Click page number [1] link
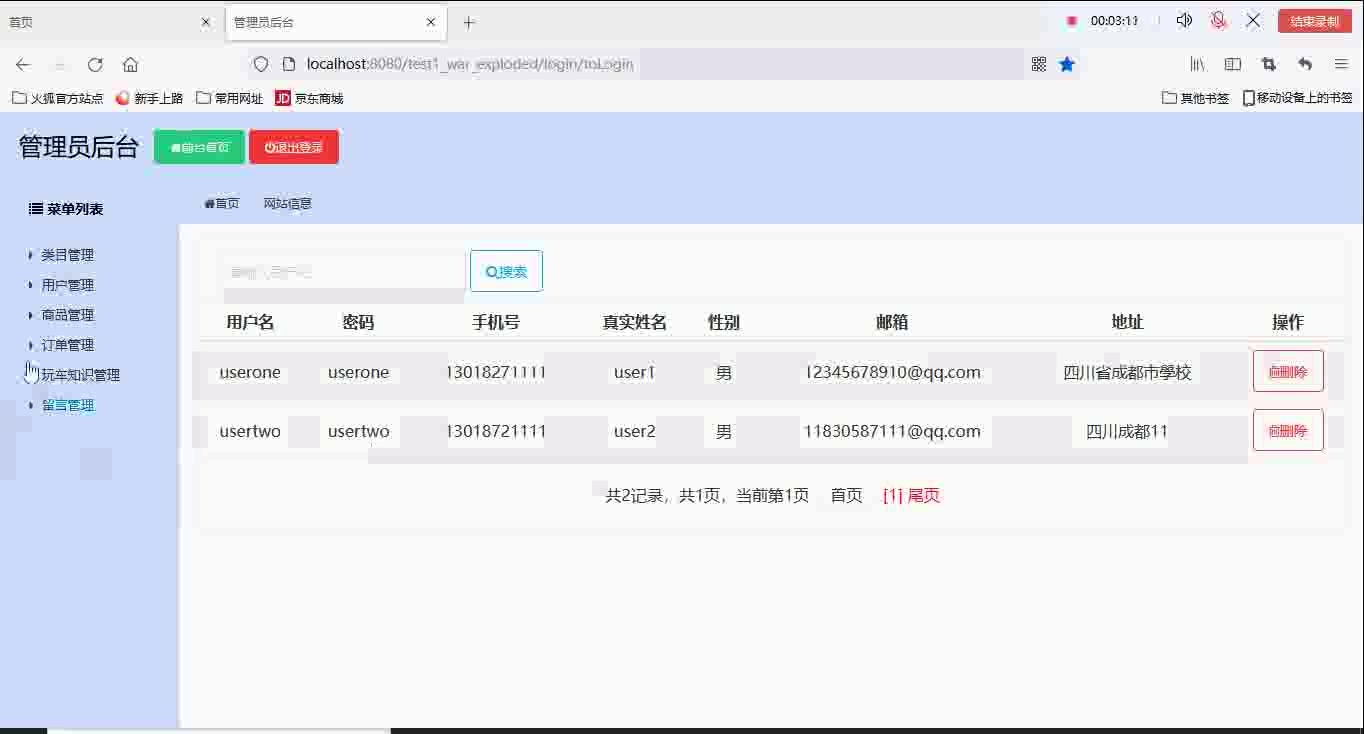1364x734 pixels. (893, 495)
